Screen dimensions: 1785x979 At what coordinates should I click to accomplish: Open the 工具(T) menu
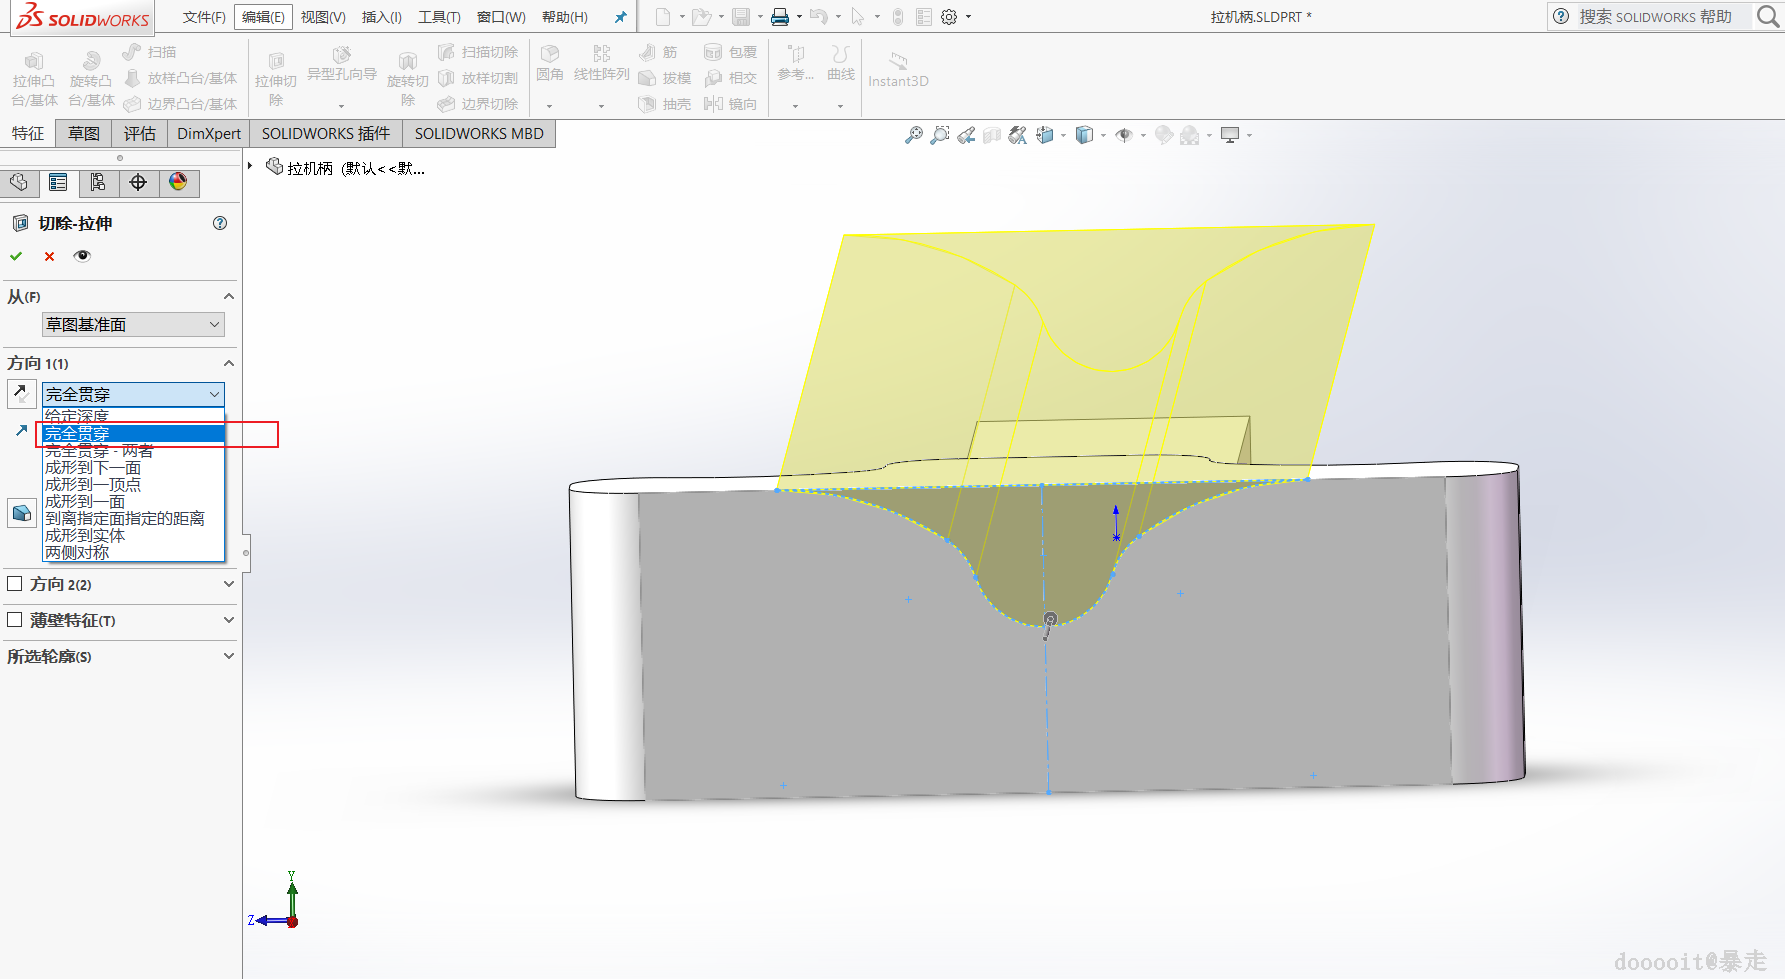point(439,17)
